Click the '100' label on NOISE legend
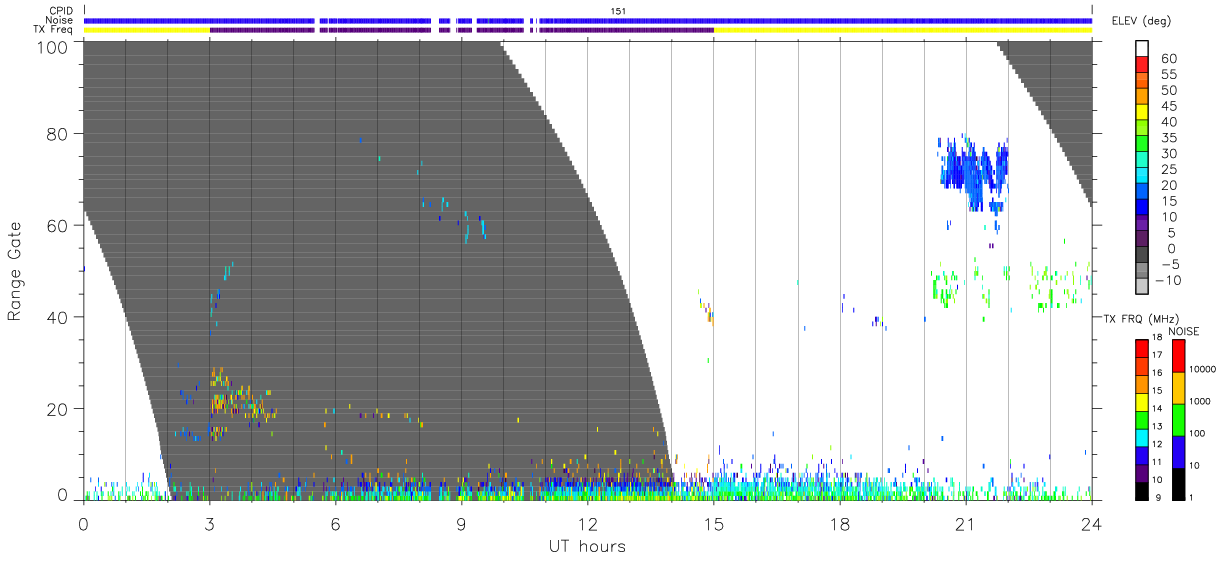The width and height of the screenshot is (1228, 567). click(1197, 432)
